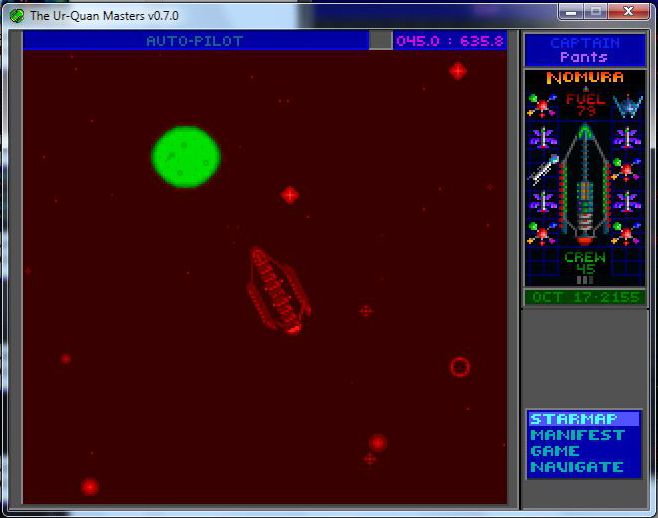Click the flagship diagram in the status panel

(585, 185)
